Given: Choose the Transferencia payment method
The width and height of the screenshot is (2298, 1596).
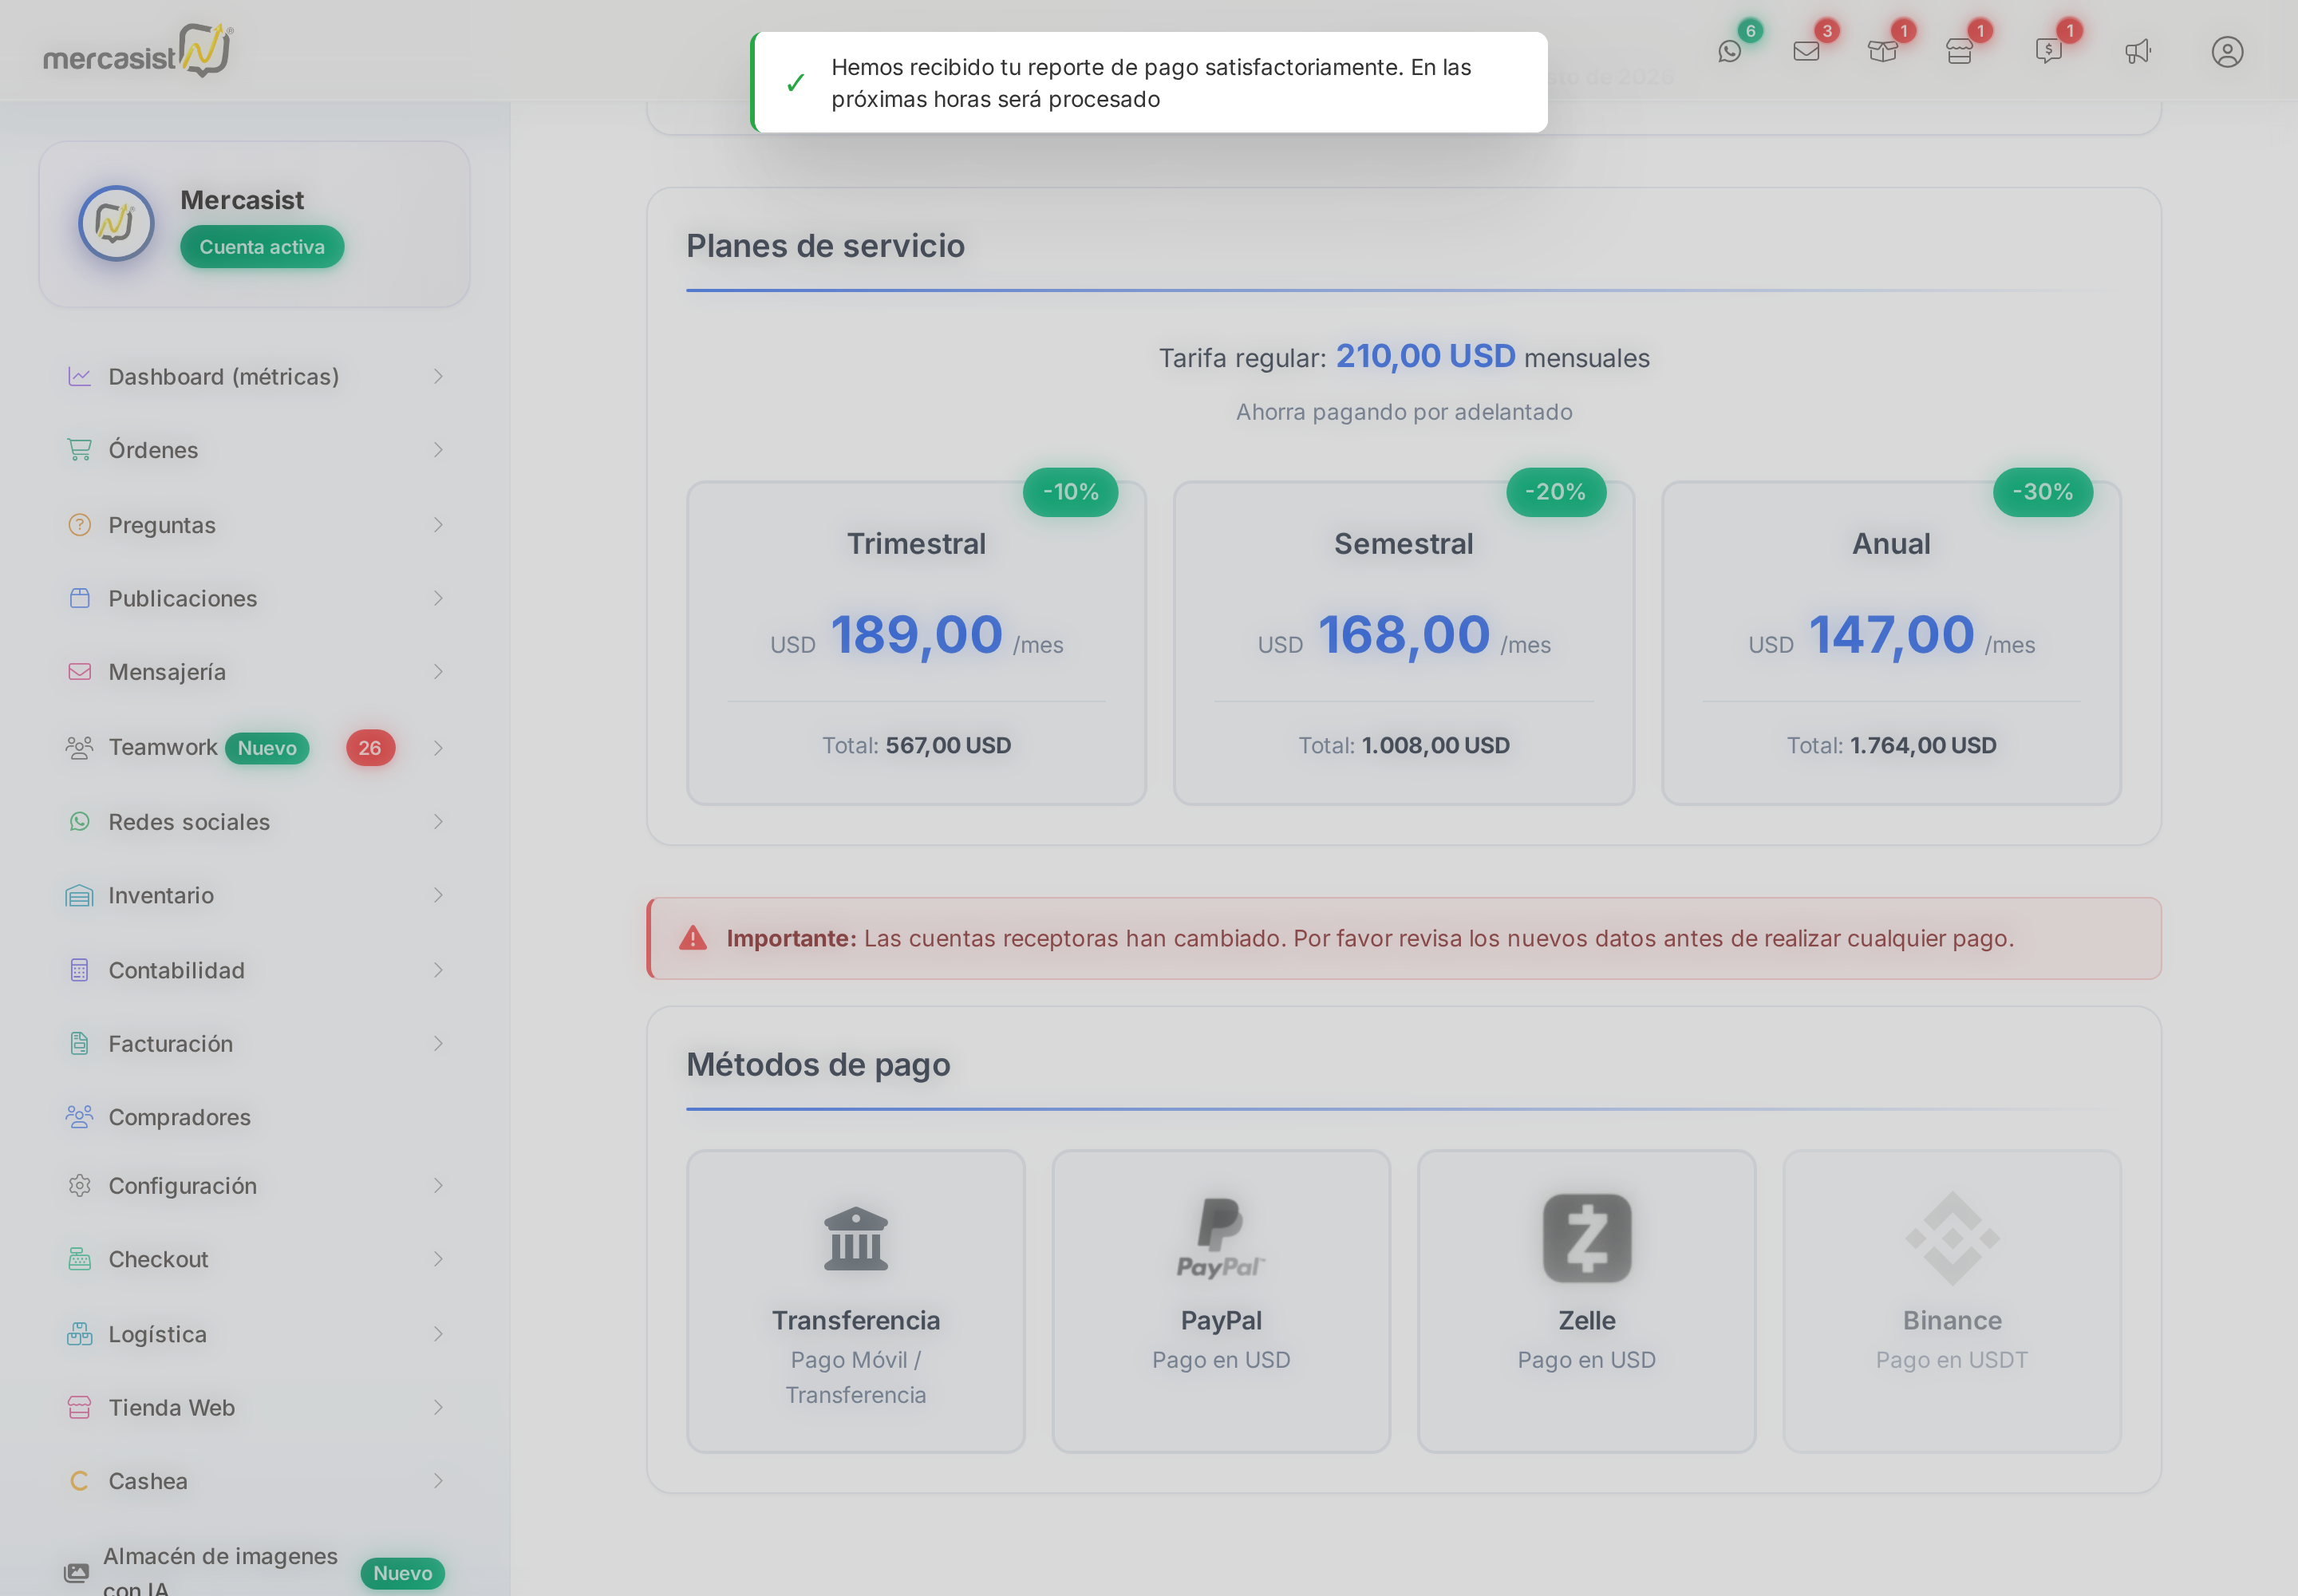Looking at the screenshot, I should (x=856, y=1301).
